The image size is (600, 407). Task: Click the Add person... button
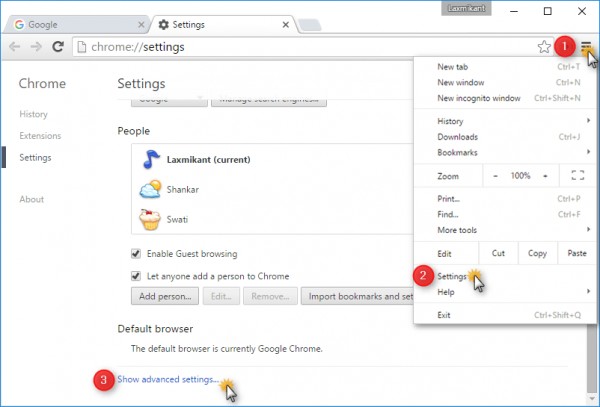tap(165, 296)
